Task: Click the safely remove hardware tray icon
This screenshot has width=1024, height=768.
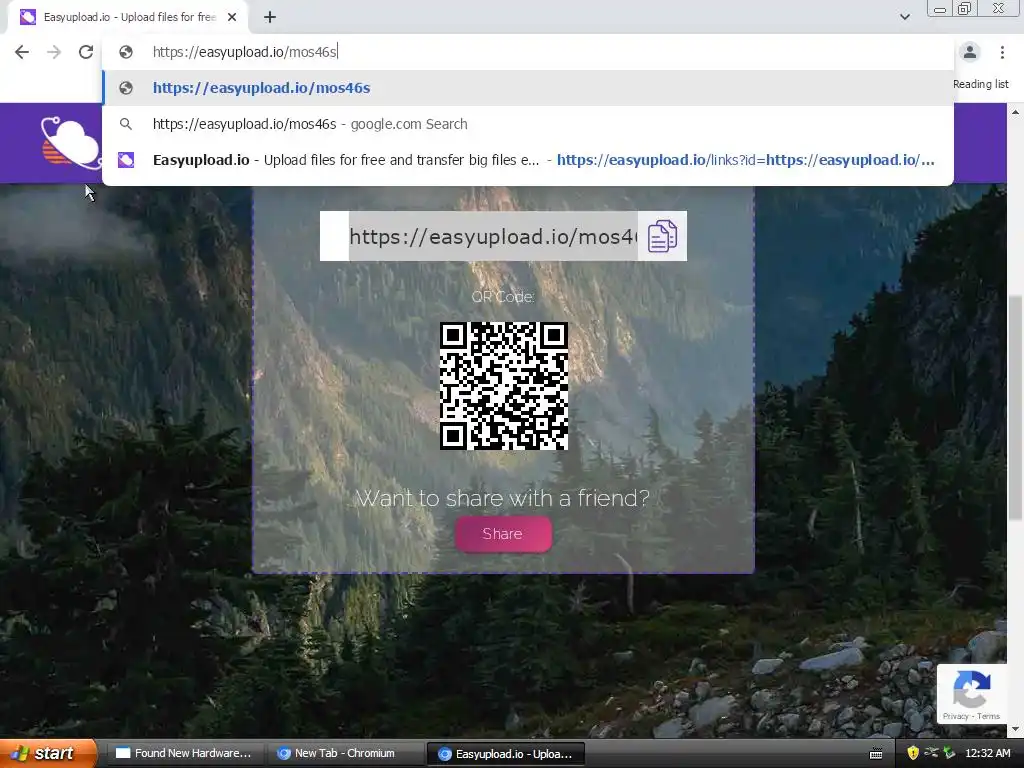Action: click(949, 753)
